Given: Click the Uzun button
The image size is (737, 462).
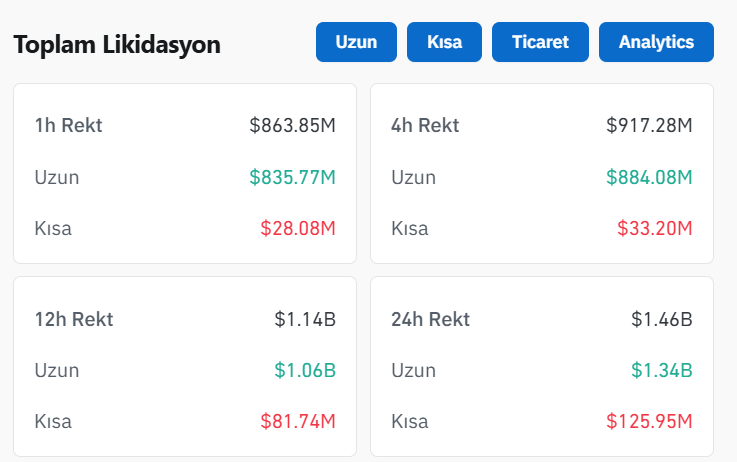Looking at the screenshot, I should [x=356, y=42].
